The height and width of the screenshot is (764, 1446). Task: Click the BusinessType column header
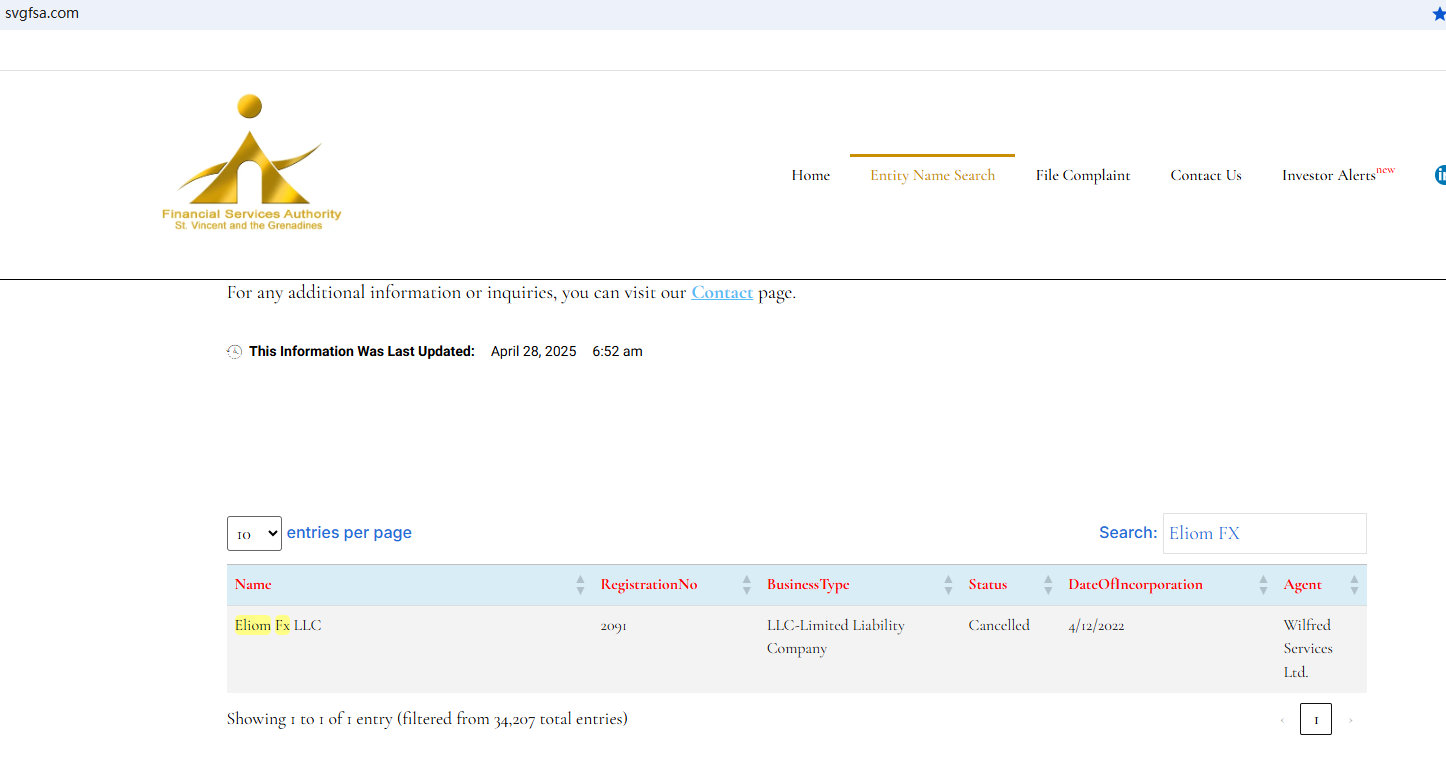(860, 585)
